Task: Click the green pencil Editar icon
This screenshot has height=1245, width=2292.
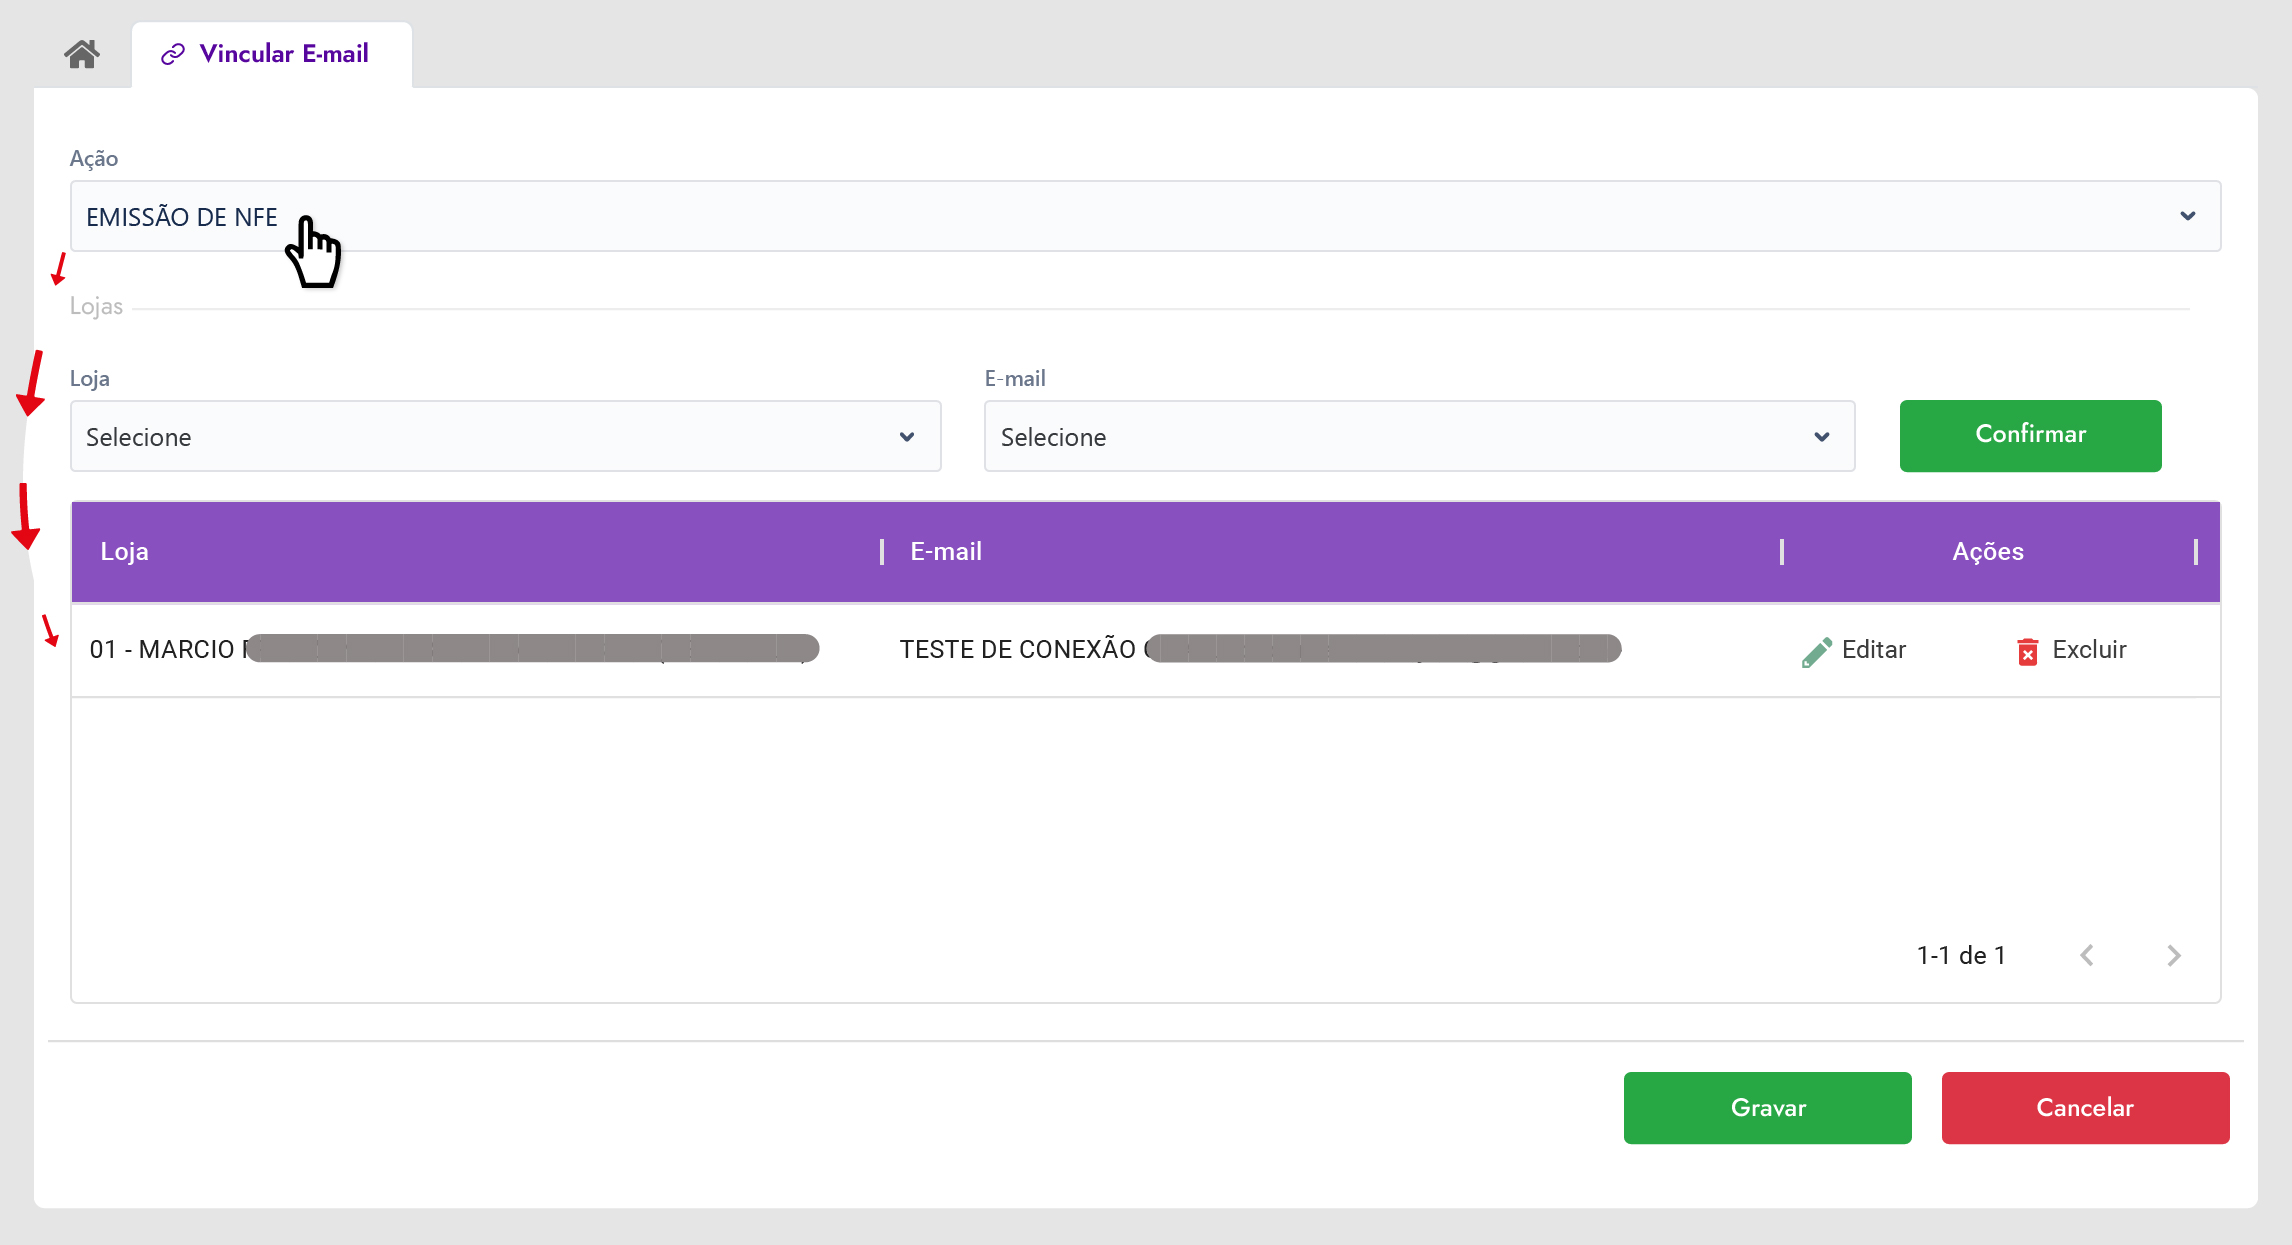Action: 1816,652
